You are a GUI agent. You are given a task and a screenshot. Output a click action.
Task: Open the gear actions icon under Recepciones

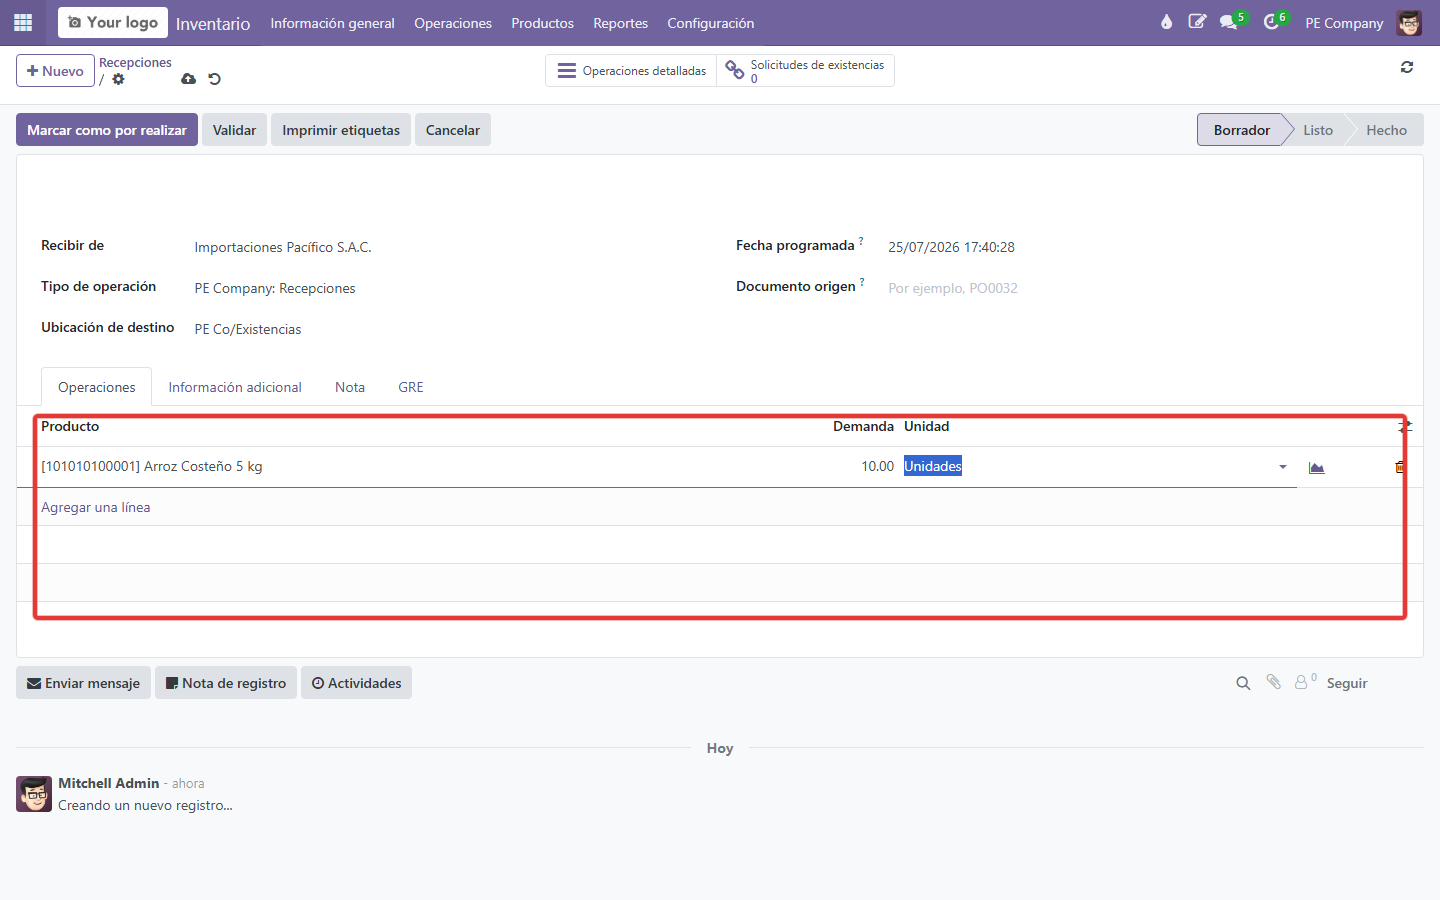pos(118,80)
